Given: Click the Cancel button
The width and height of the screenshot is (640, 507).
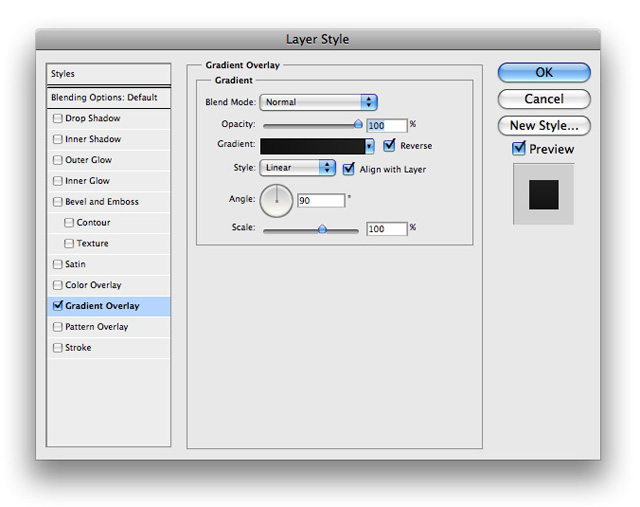Looking at the screenshot, I should 544,99.
